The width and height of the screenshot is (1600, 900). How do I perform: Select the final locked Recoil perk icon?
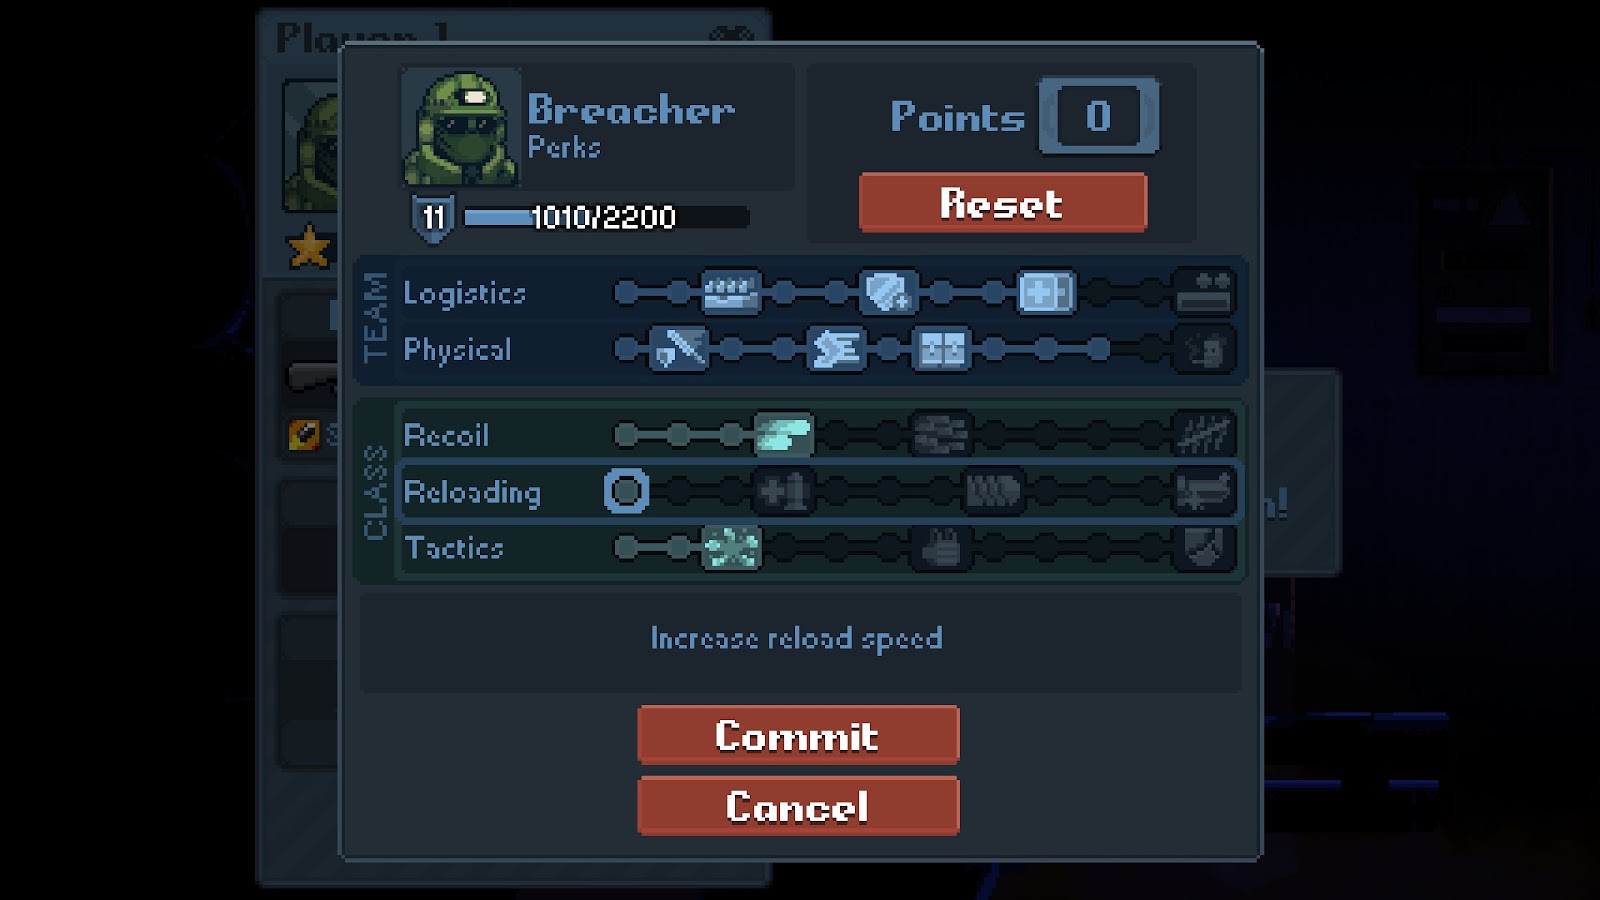point(1203,435)
